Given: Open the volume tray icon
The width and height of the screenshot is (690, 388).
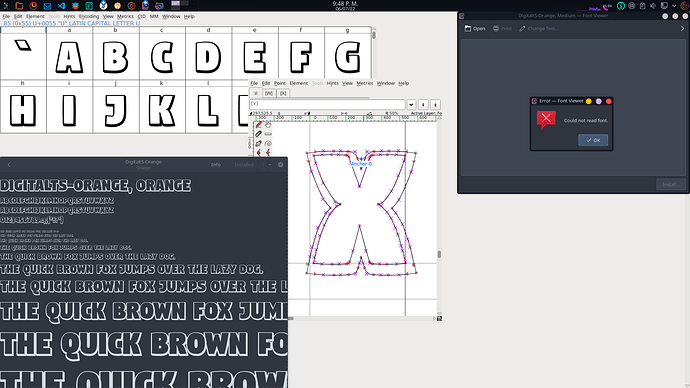Looking at the screenshot, I should [x=653, y=6].
